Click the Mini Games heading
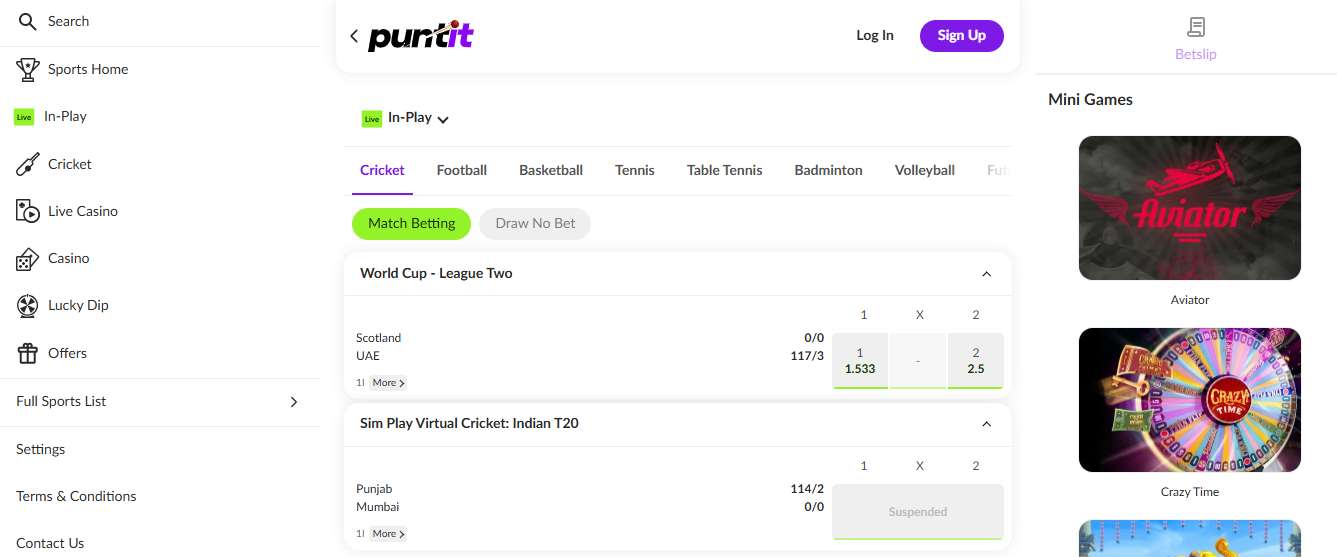Viewport: 1337px width, 557px height. point(1090,99)
